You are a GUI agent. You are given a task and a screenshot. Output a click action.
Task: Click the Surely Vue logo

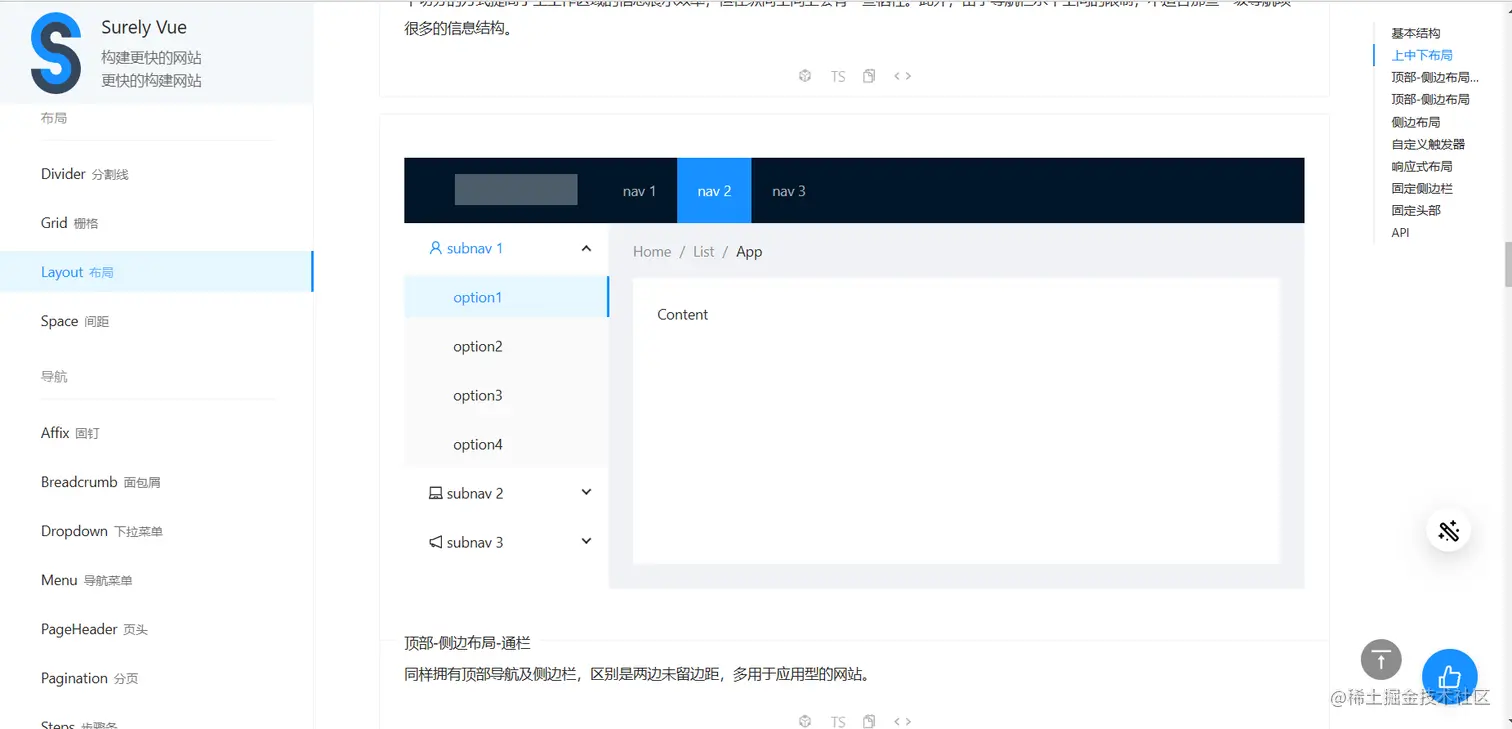[x=56, y=54]
